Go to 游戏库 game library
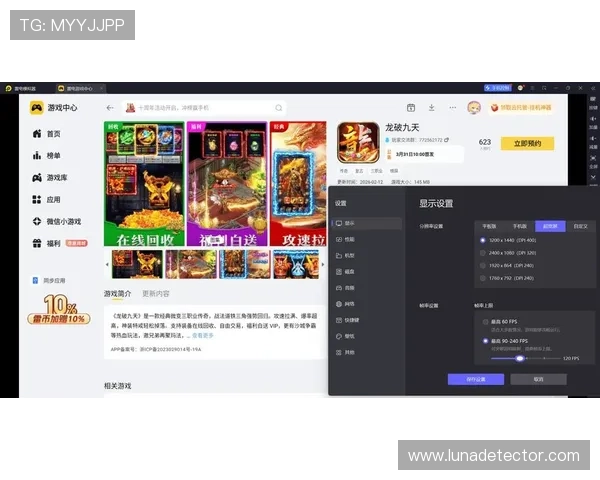Screen dimensions: 600x480 pyautogui.click(x=50, y=178)
